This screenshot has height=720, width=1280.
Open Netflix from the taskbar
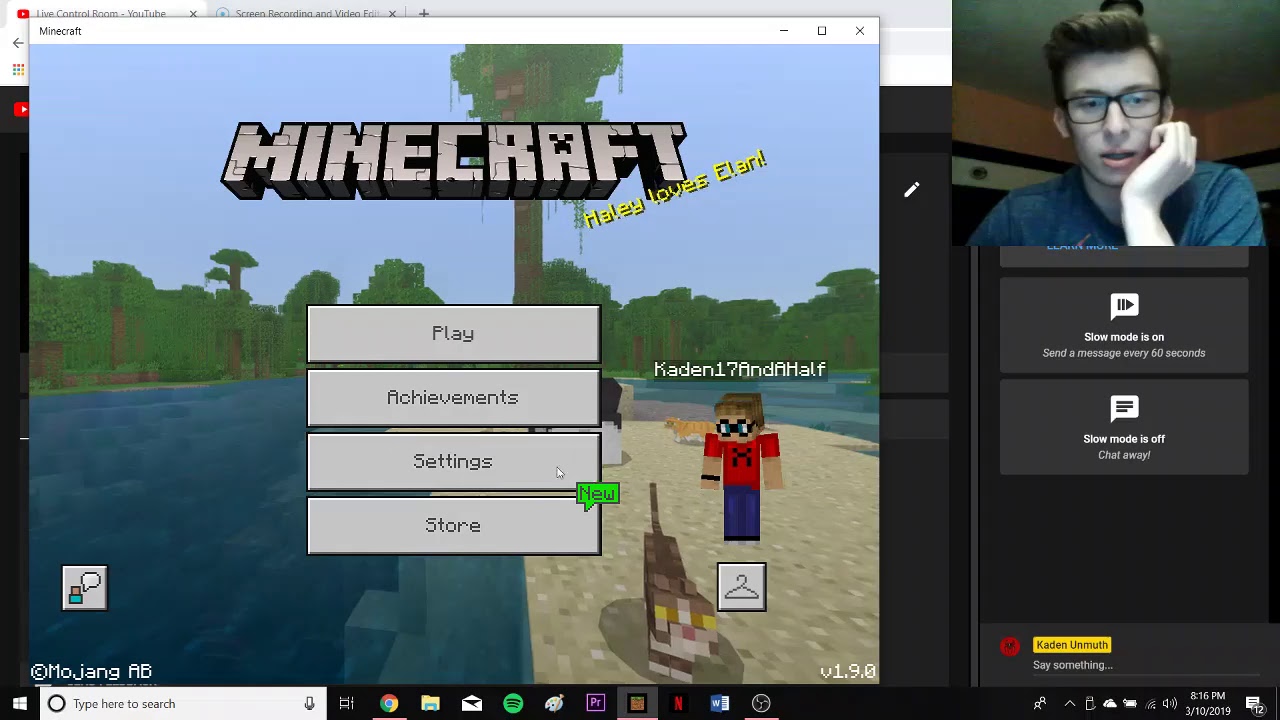coord(678,704)
